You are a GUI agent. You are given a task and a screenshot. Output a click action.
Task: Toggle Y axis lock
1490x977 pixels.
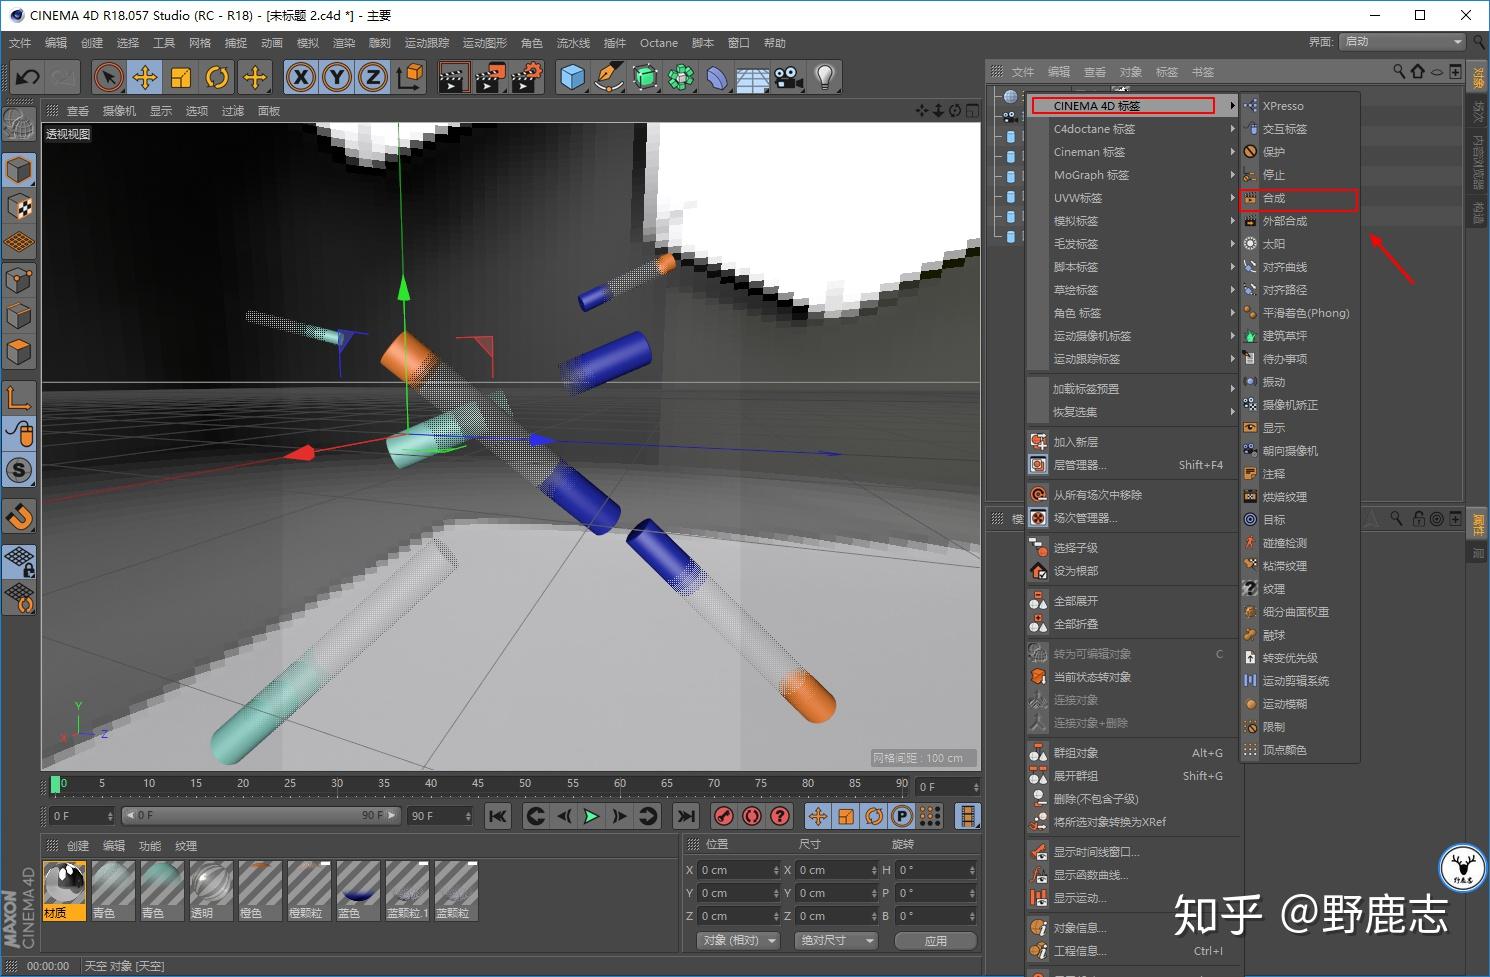[x=337, y=77]
